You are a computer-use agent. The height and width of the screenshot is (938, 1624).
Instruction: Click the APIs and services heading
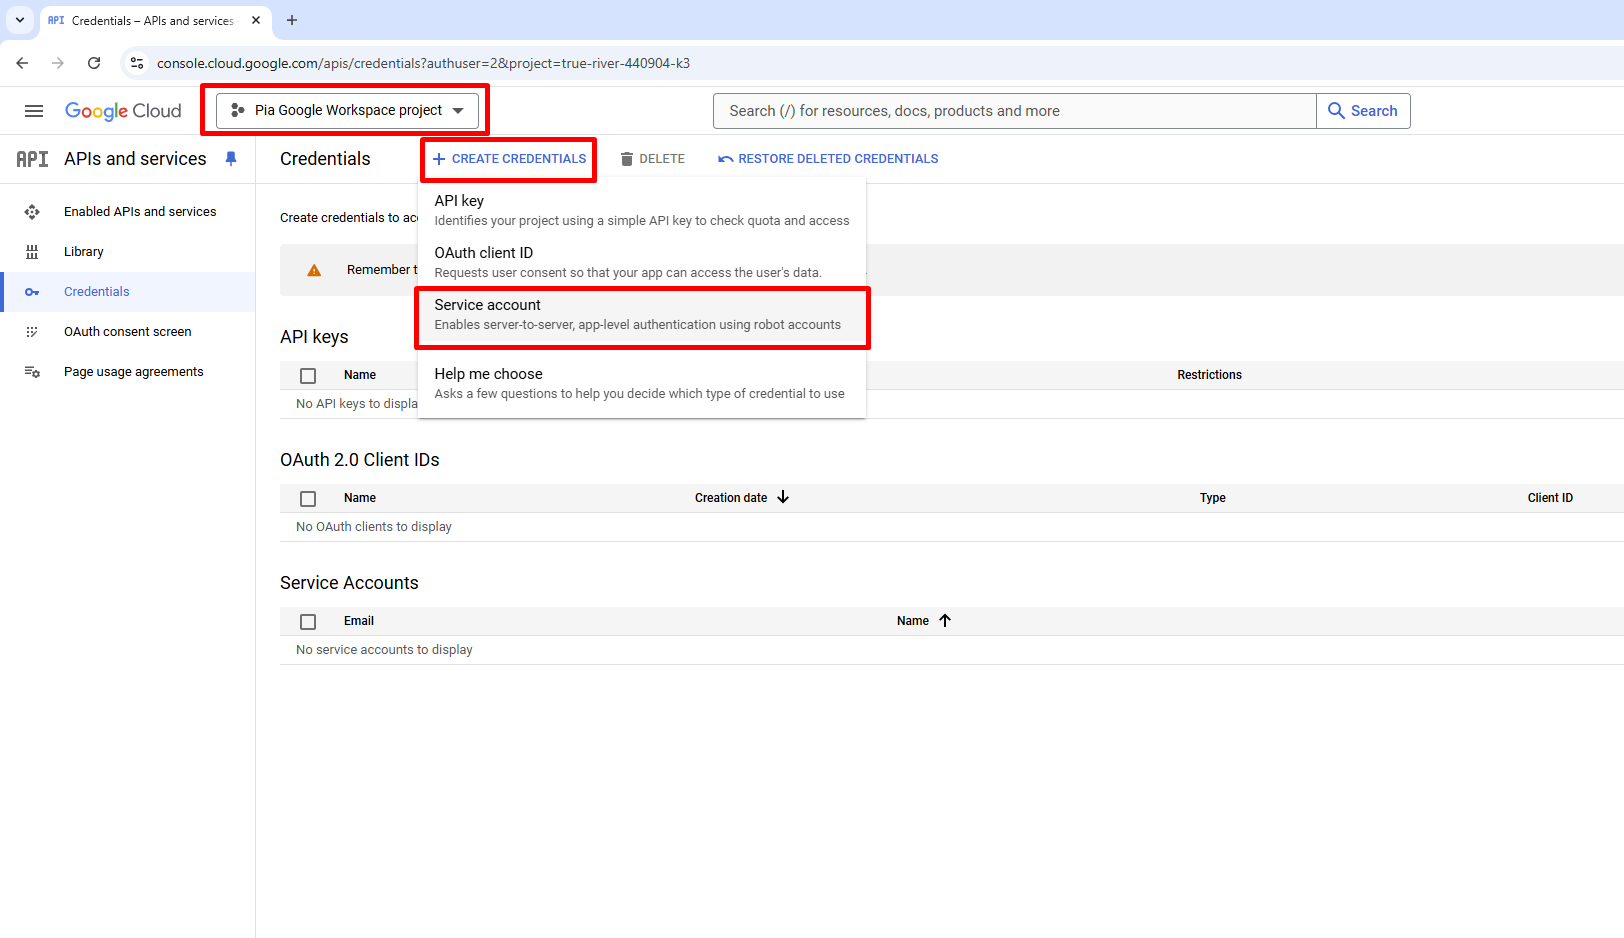click(x=135, y=159)
